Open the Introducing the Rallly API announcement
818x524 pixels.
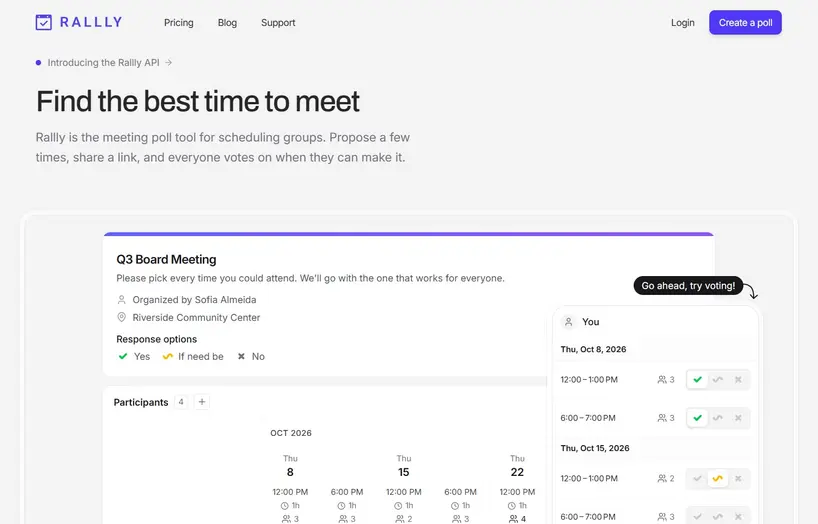[x=103, y=63]
